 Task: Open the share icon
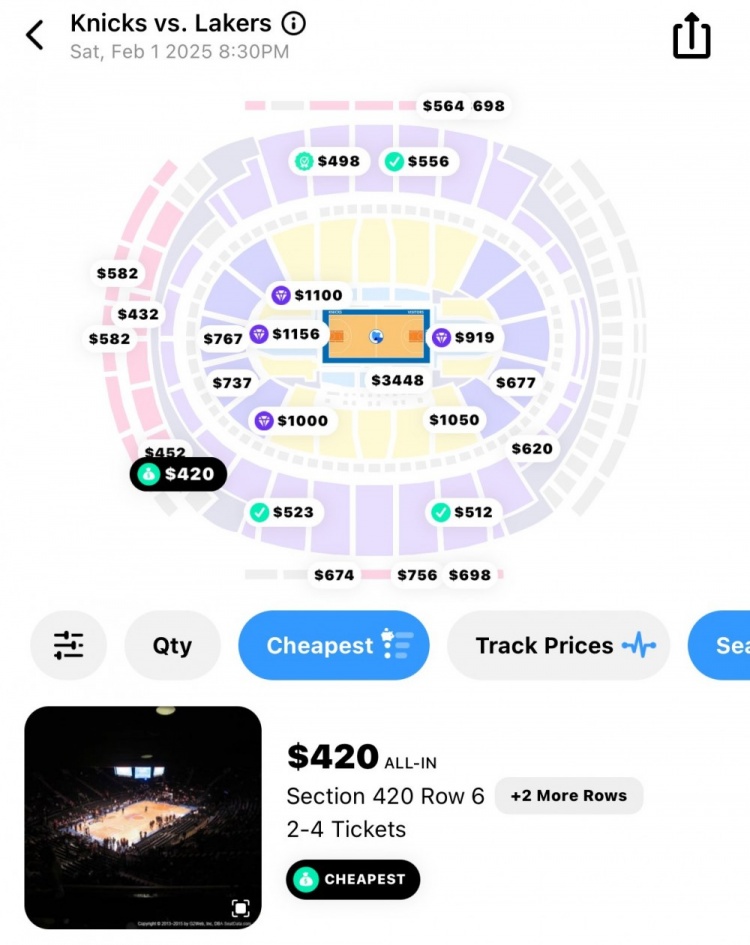pos(691,37)
